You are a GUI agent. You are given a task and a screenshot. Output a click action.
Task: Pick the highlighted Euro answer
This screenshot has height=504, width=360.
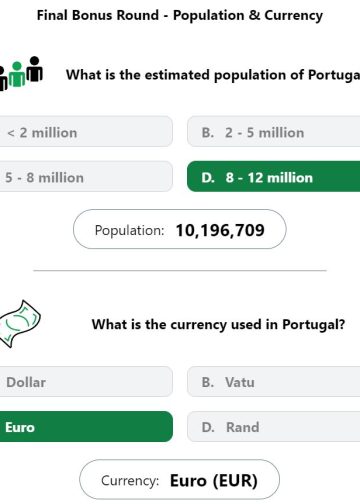[x=86, y=427]
